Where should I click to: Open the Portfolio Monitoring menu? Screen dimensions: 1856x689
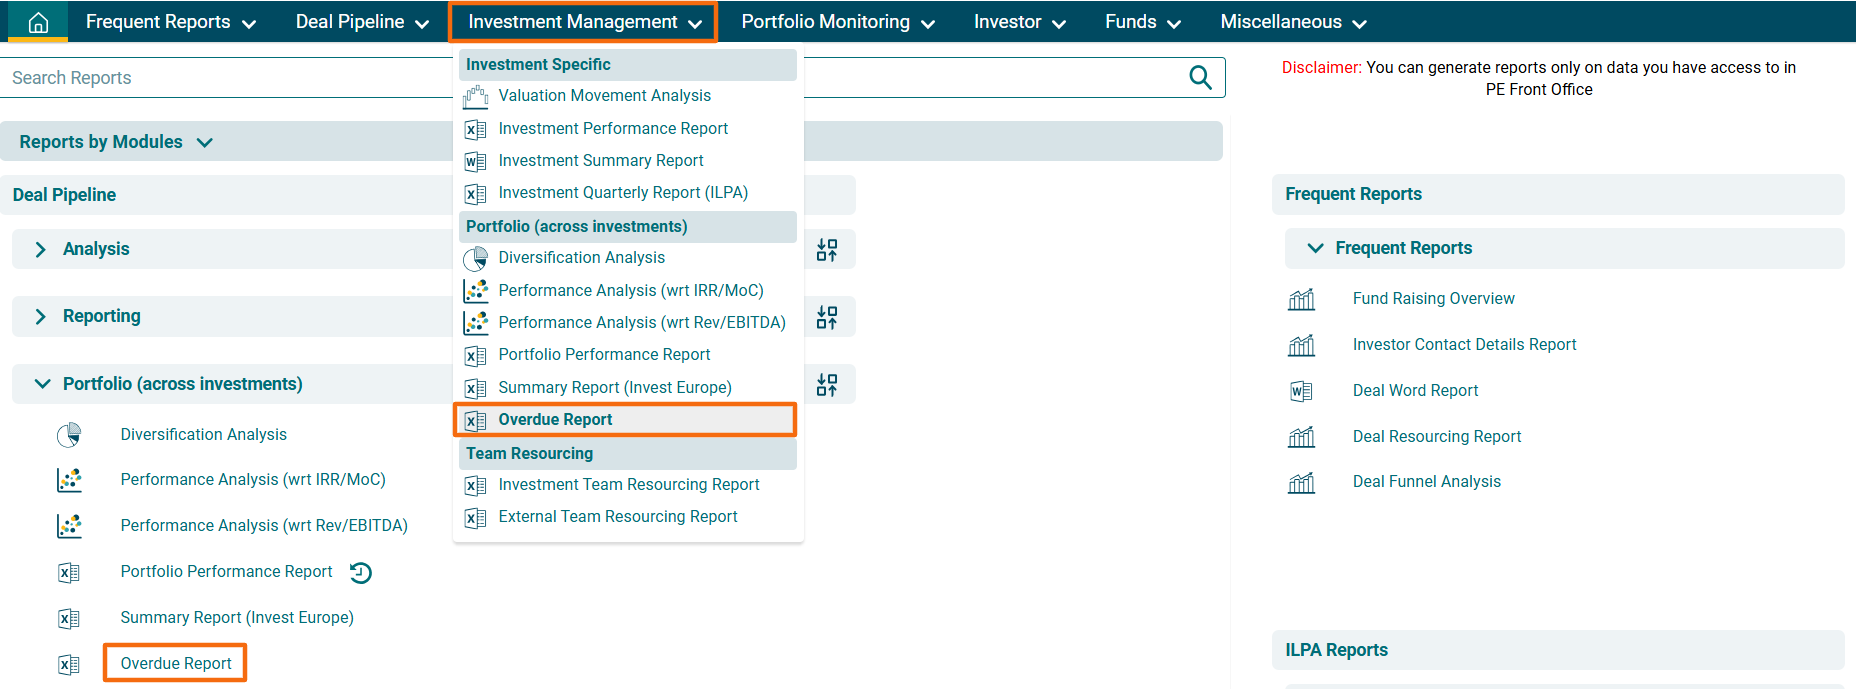pyautogui.click(x=837, y=22)
